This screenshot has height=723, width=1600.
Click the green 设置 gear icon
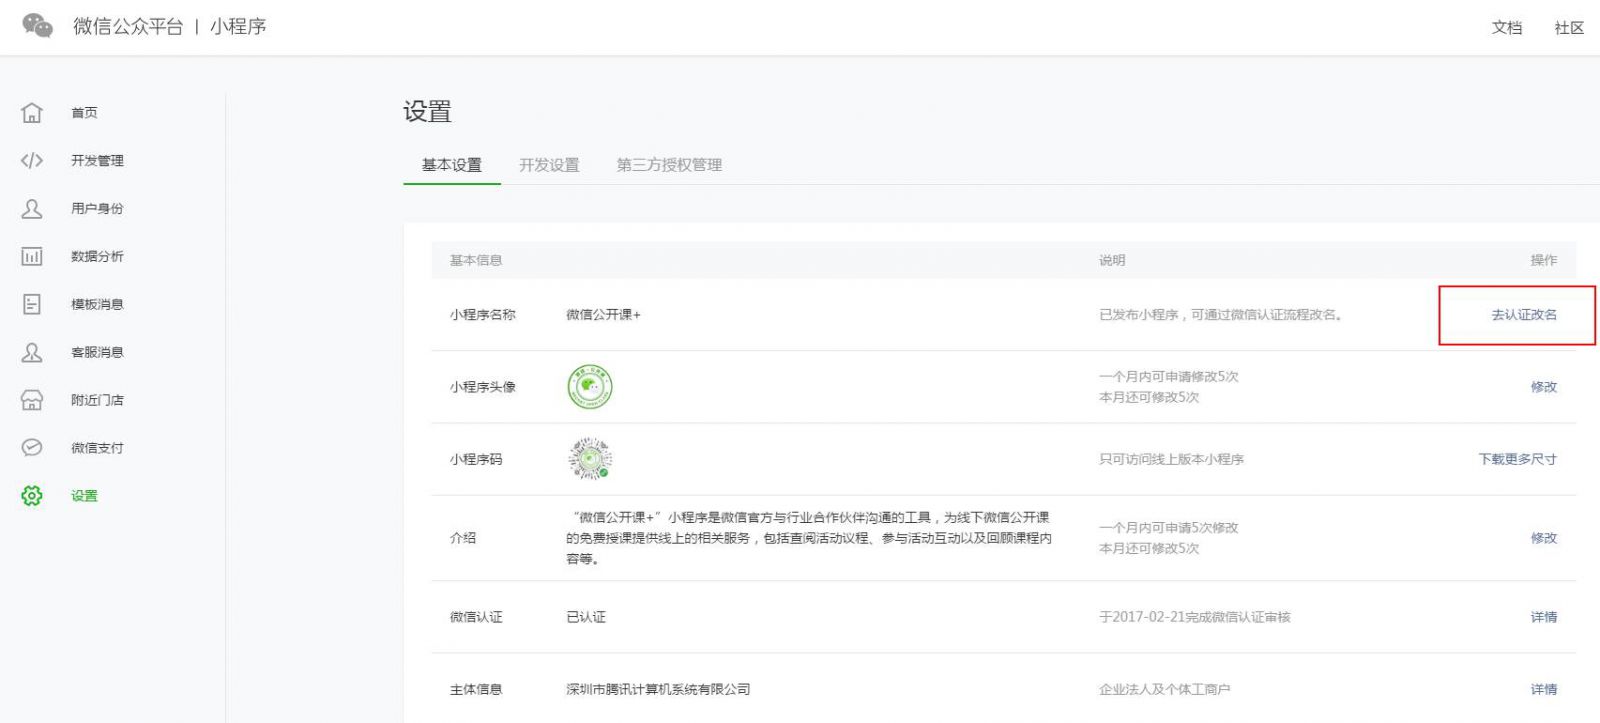pos(32,495)
